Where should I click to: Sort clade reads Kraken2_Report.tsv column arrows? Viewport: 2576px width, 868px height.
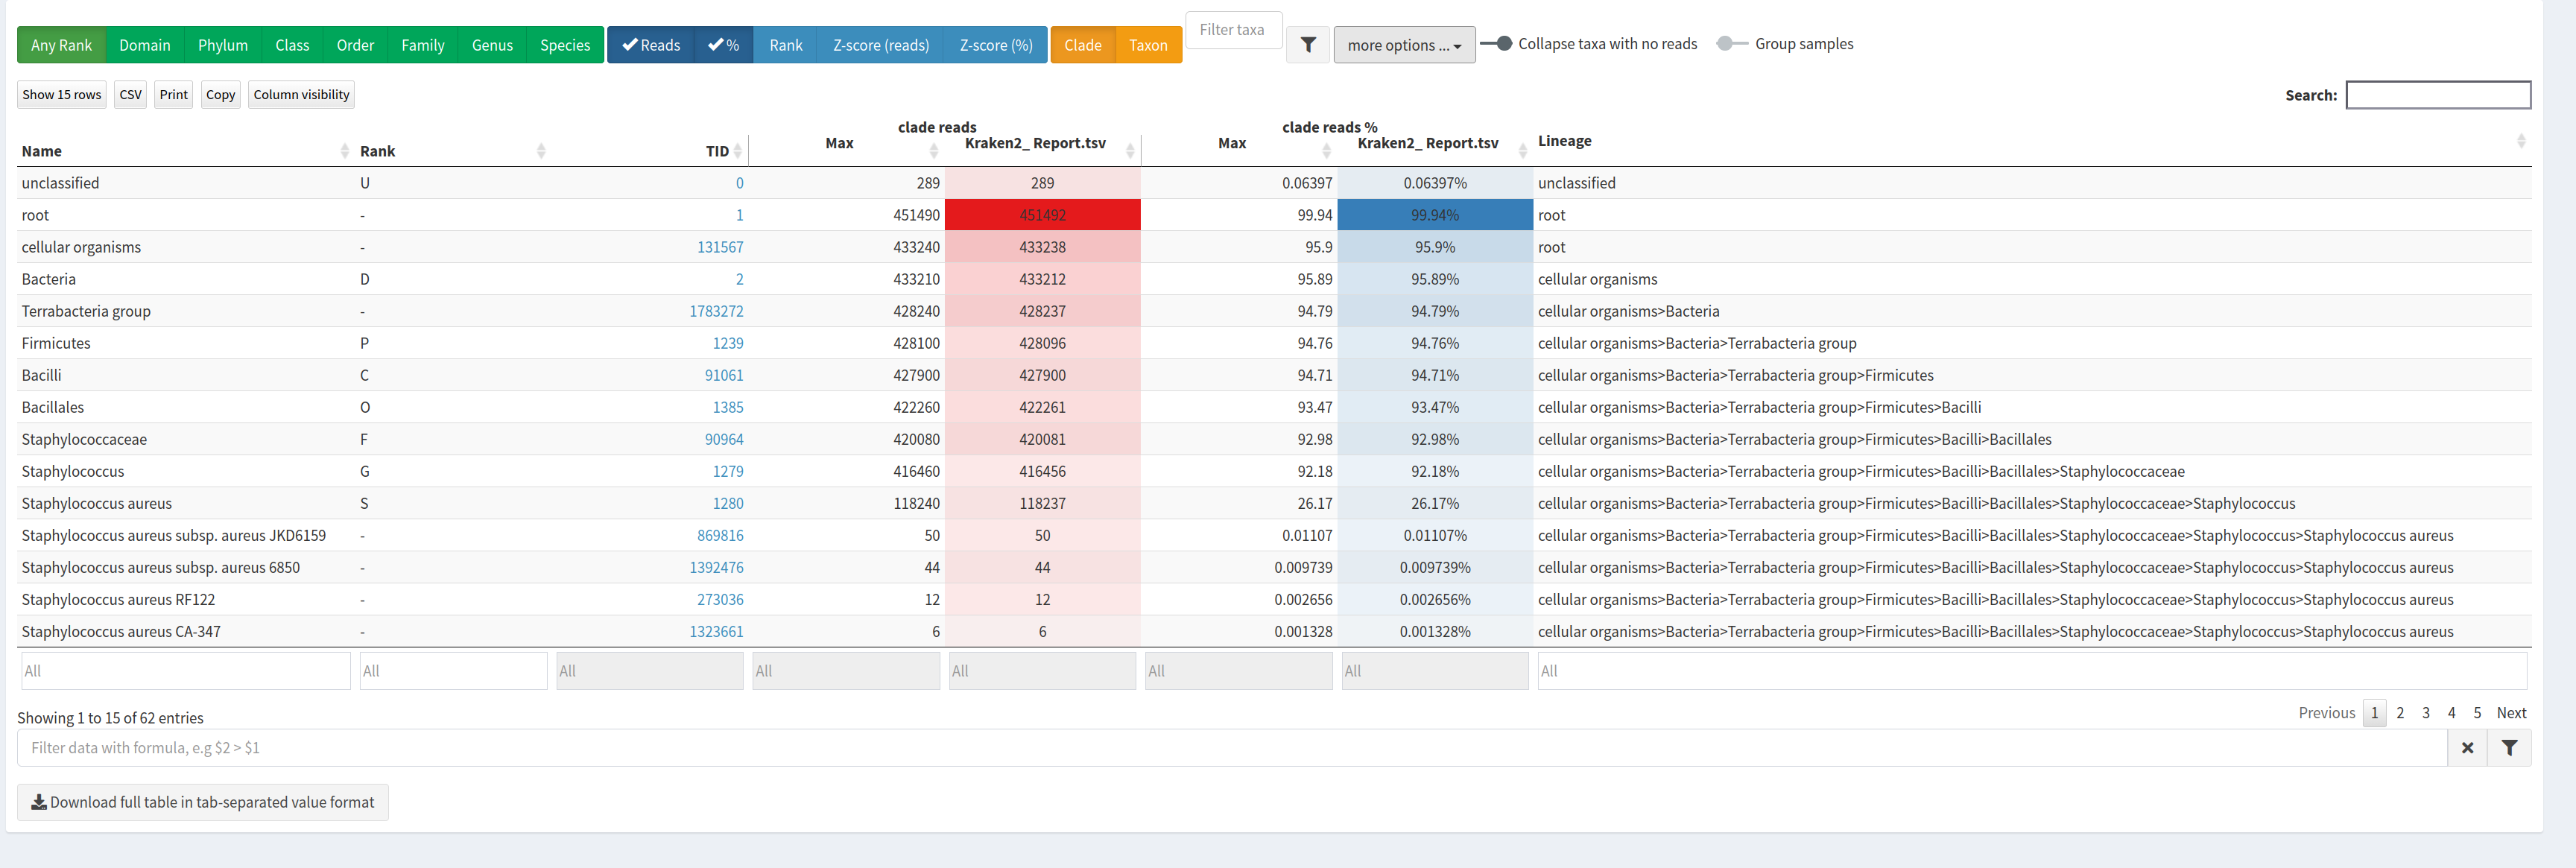pos(1130,151)
